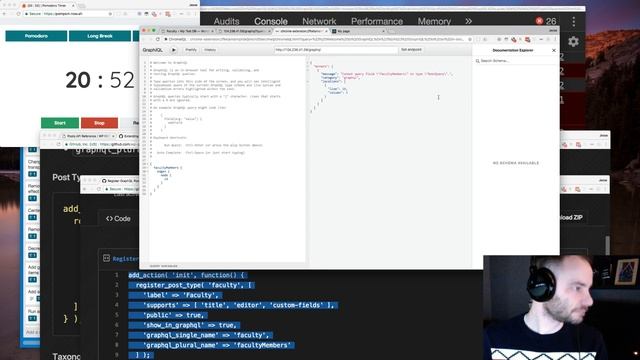Close the Documentation Explorer panel
The height and width of the screenshot is (360, 640).
554,50
